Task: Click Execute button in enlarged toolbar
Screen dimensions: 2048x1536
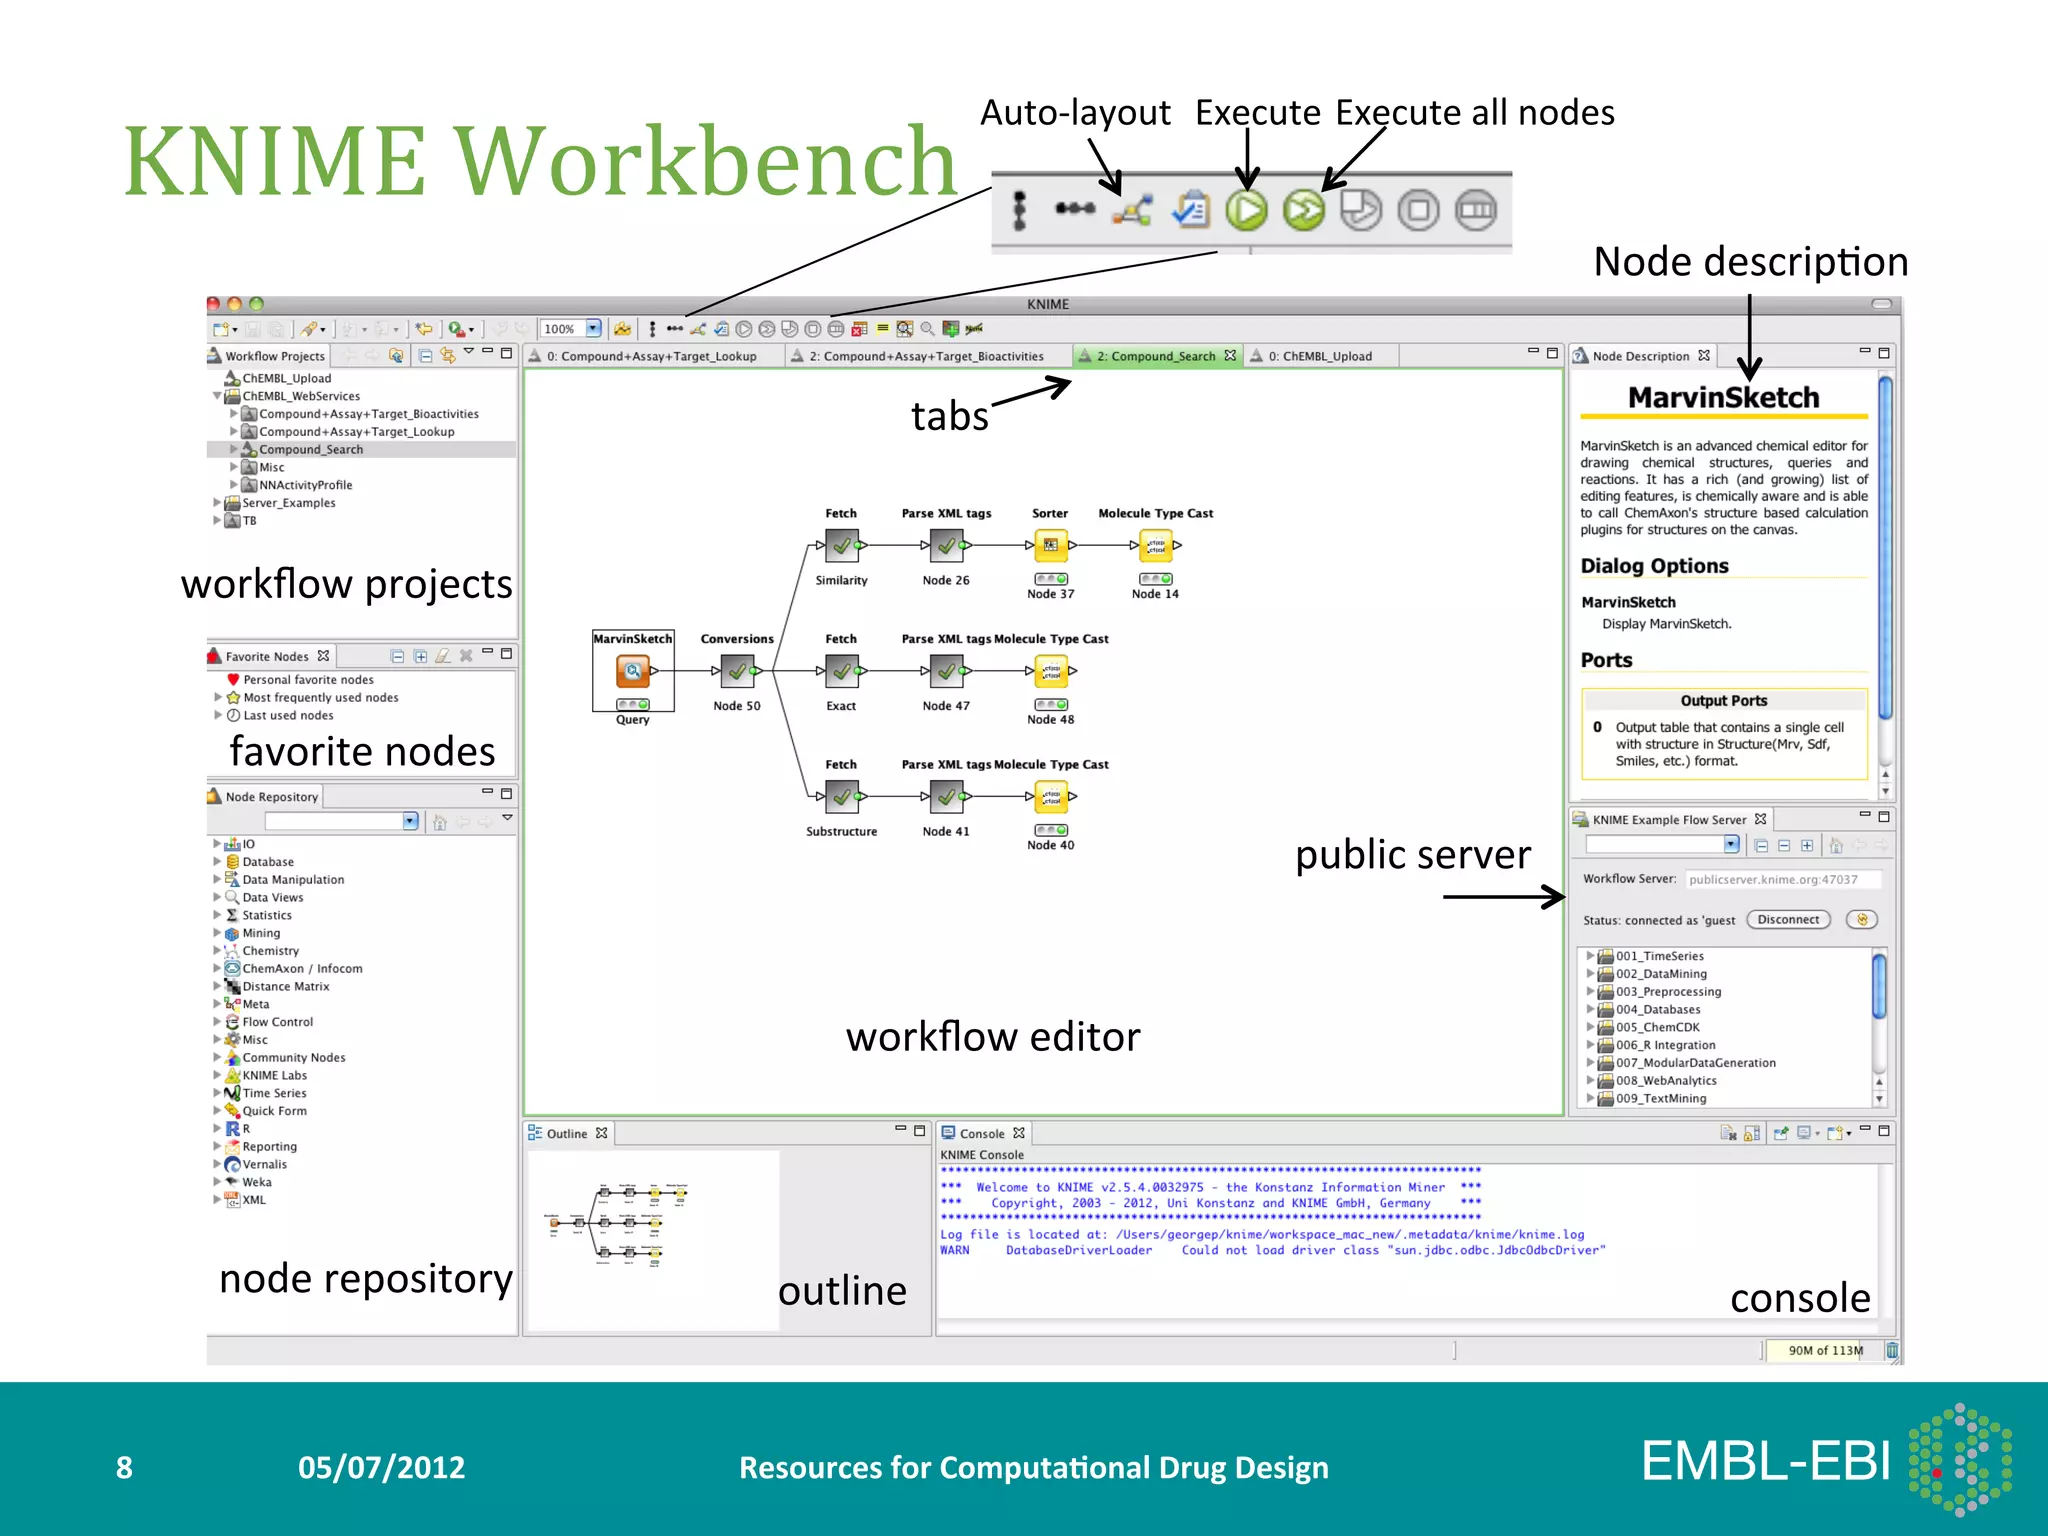Action: pyautogui.click(x=1246, y=211)
